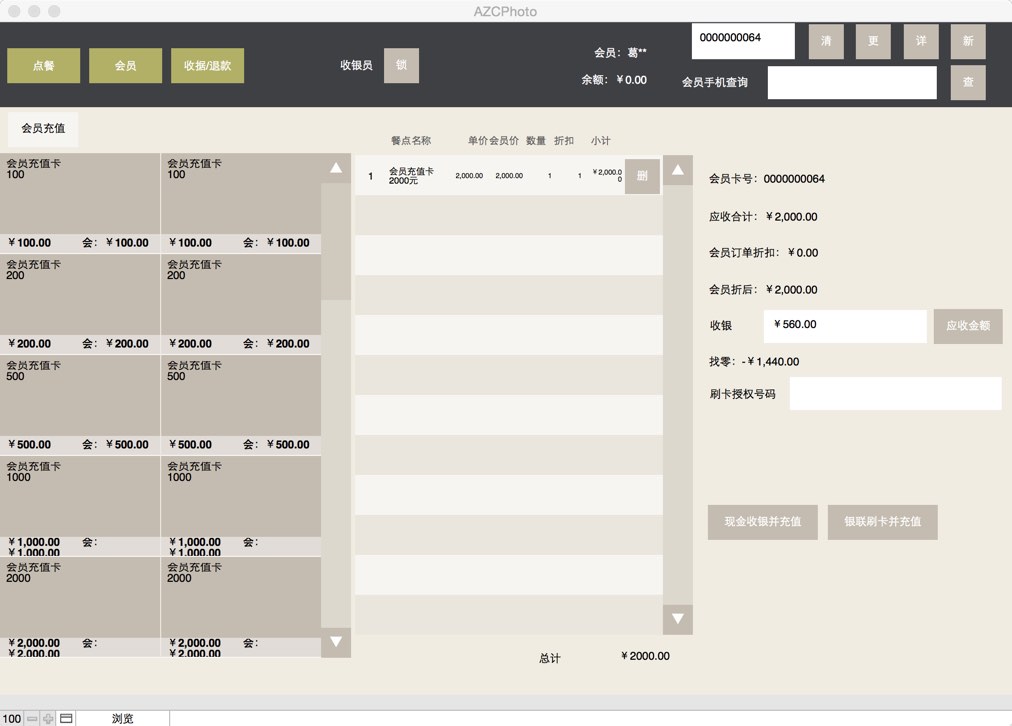Screen dimensions: 1012x726
Task: Clear the member with the 清 button
Action: coord(826,41)
